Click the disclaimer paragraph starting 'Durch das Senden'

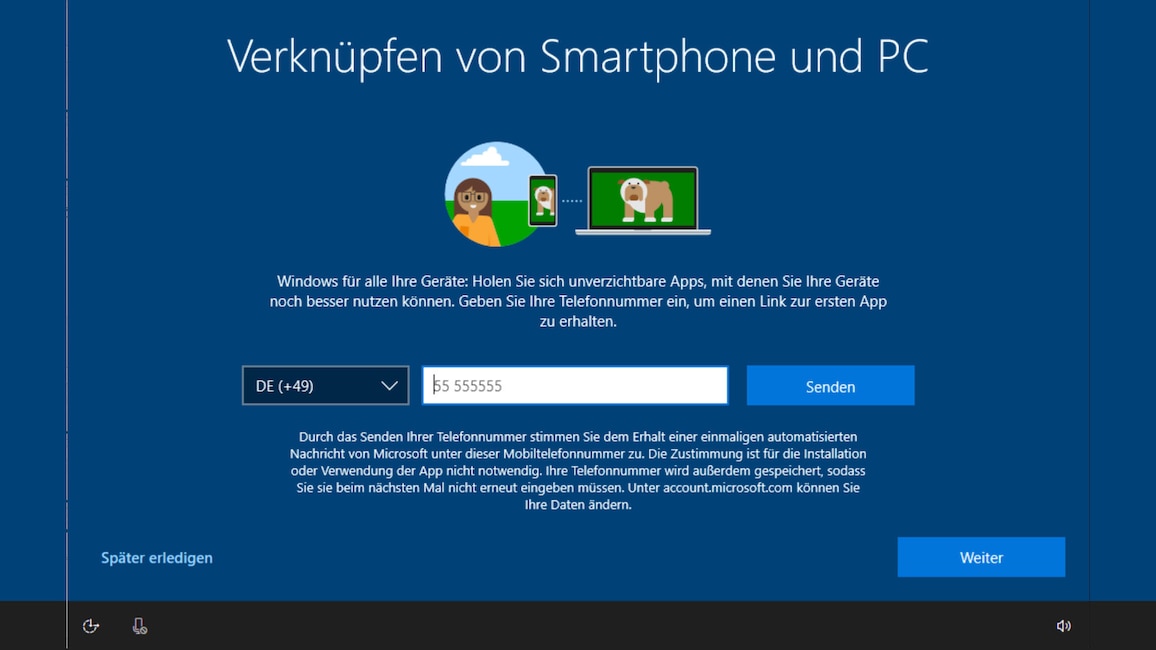point(578,470)
